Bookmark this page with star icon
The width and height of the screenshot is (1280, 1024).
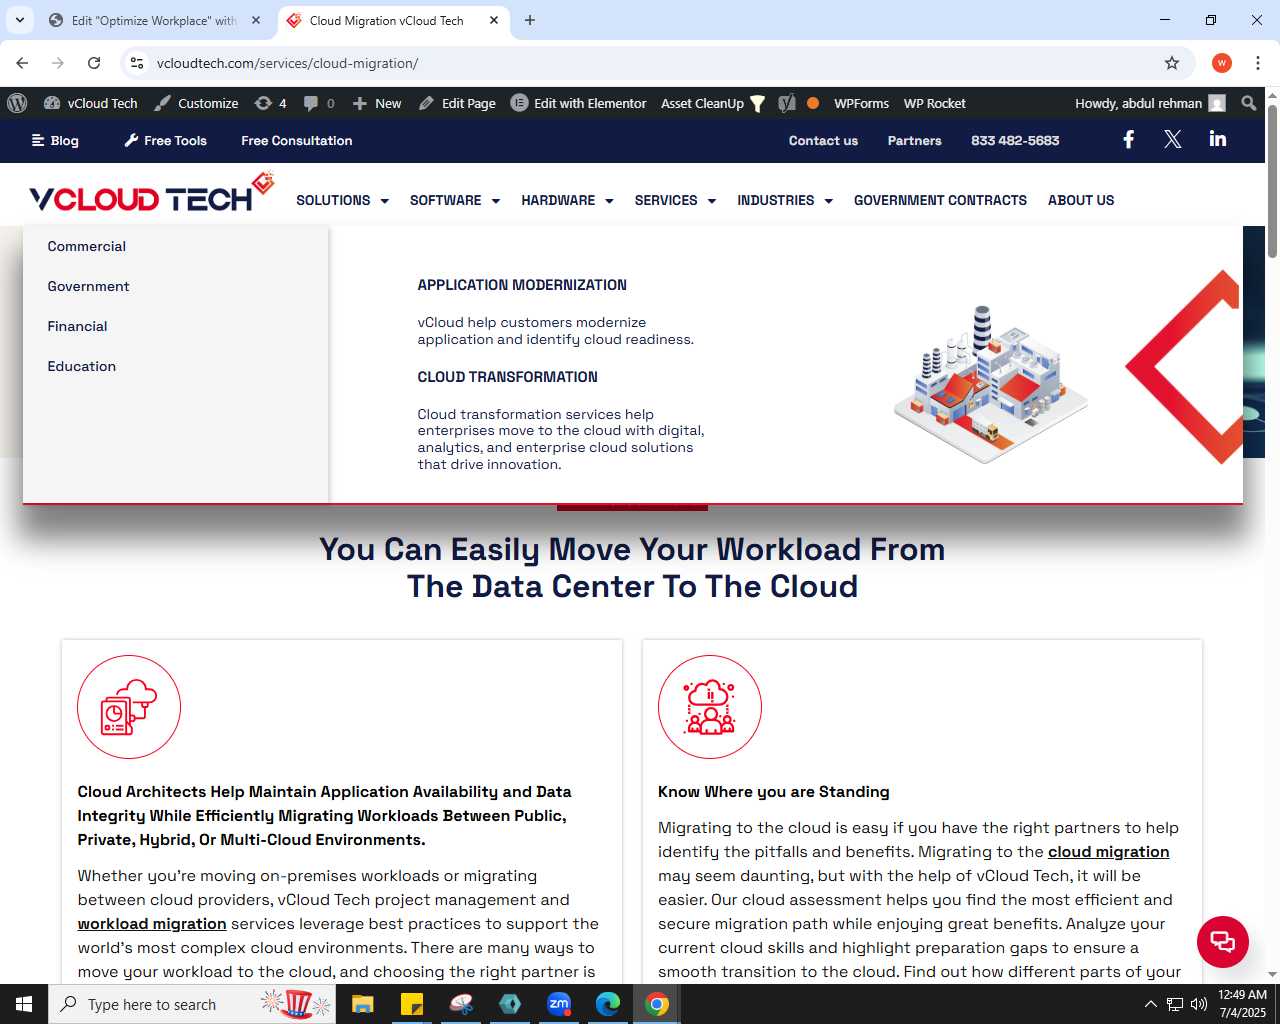[1172, 63]
